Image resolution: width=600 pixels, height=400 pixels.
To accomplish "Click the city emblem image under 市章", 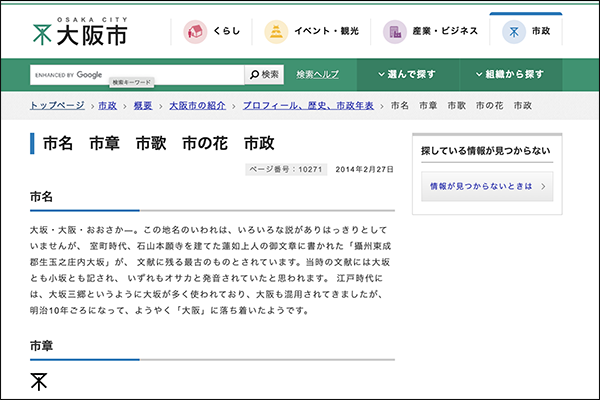I will [x=39, y=382].
